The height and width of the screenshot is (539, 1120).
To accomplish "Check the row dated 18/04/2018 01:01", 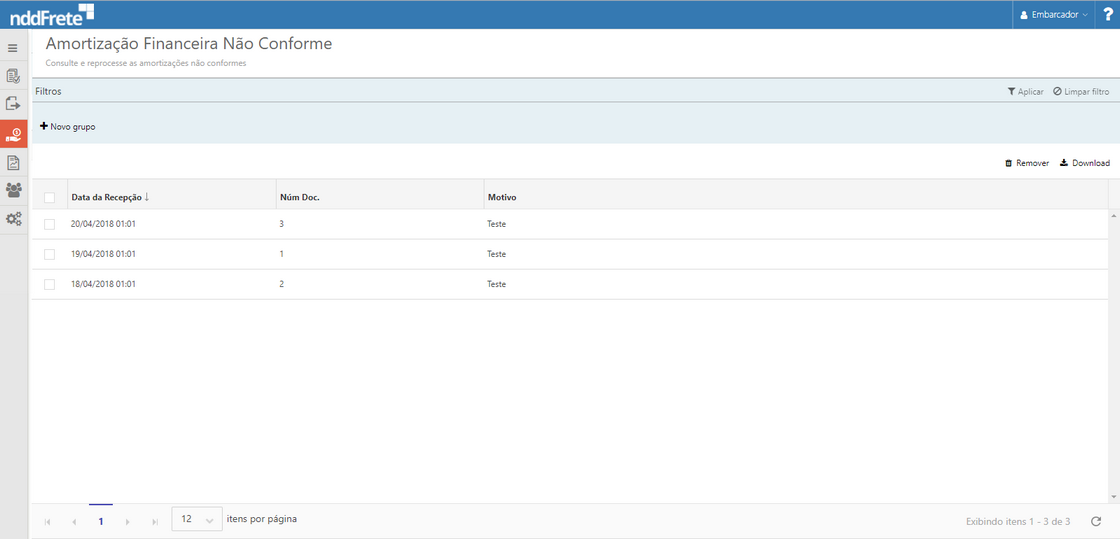I will 49,284.
